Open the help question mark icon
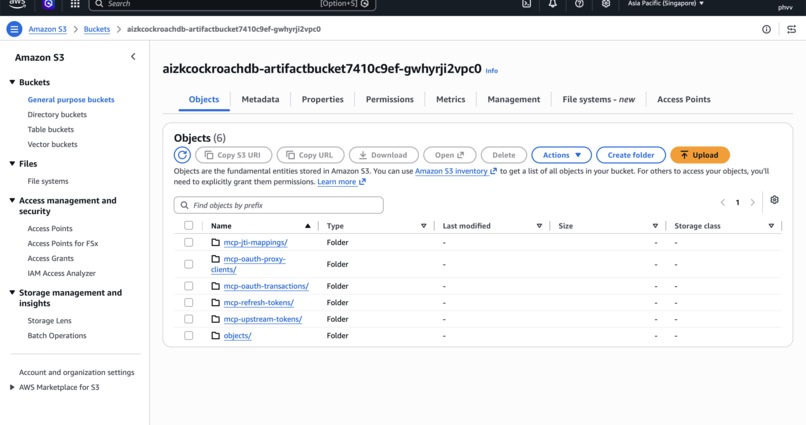The height and width of the screenshot is (425, 806). point(579,4)
